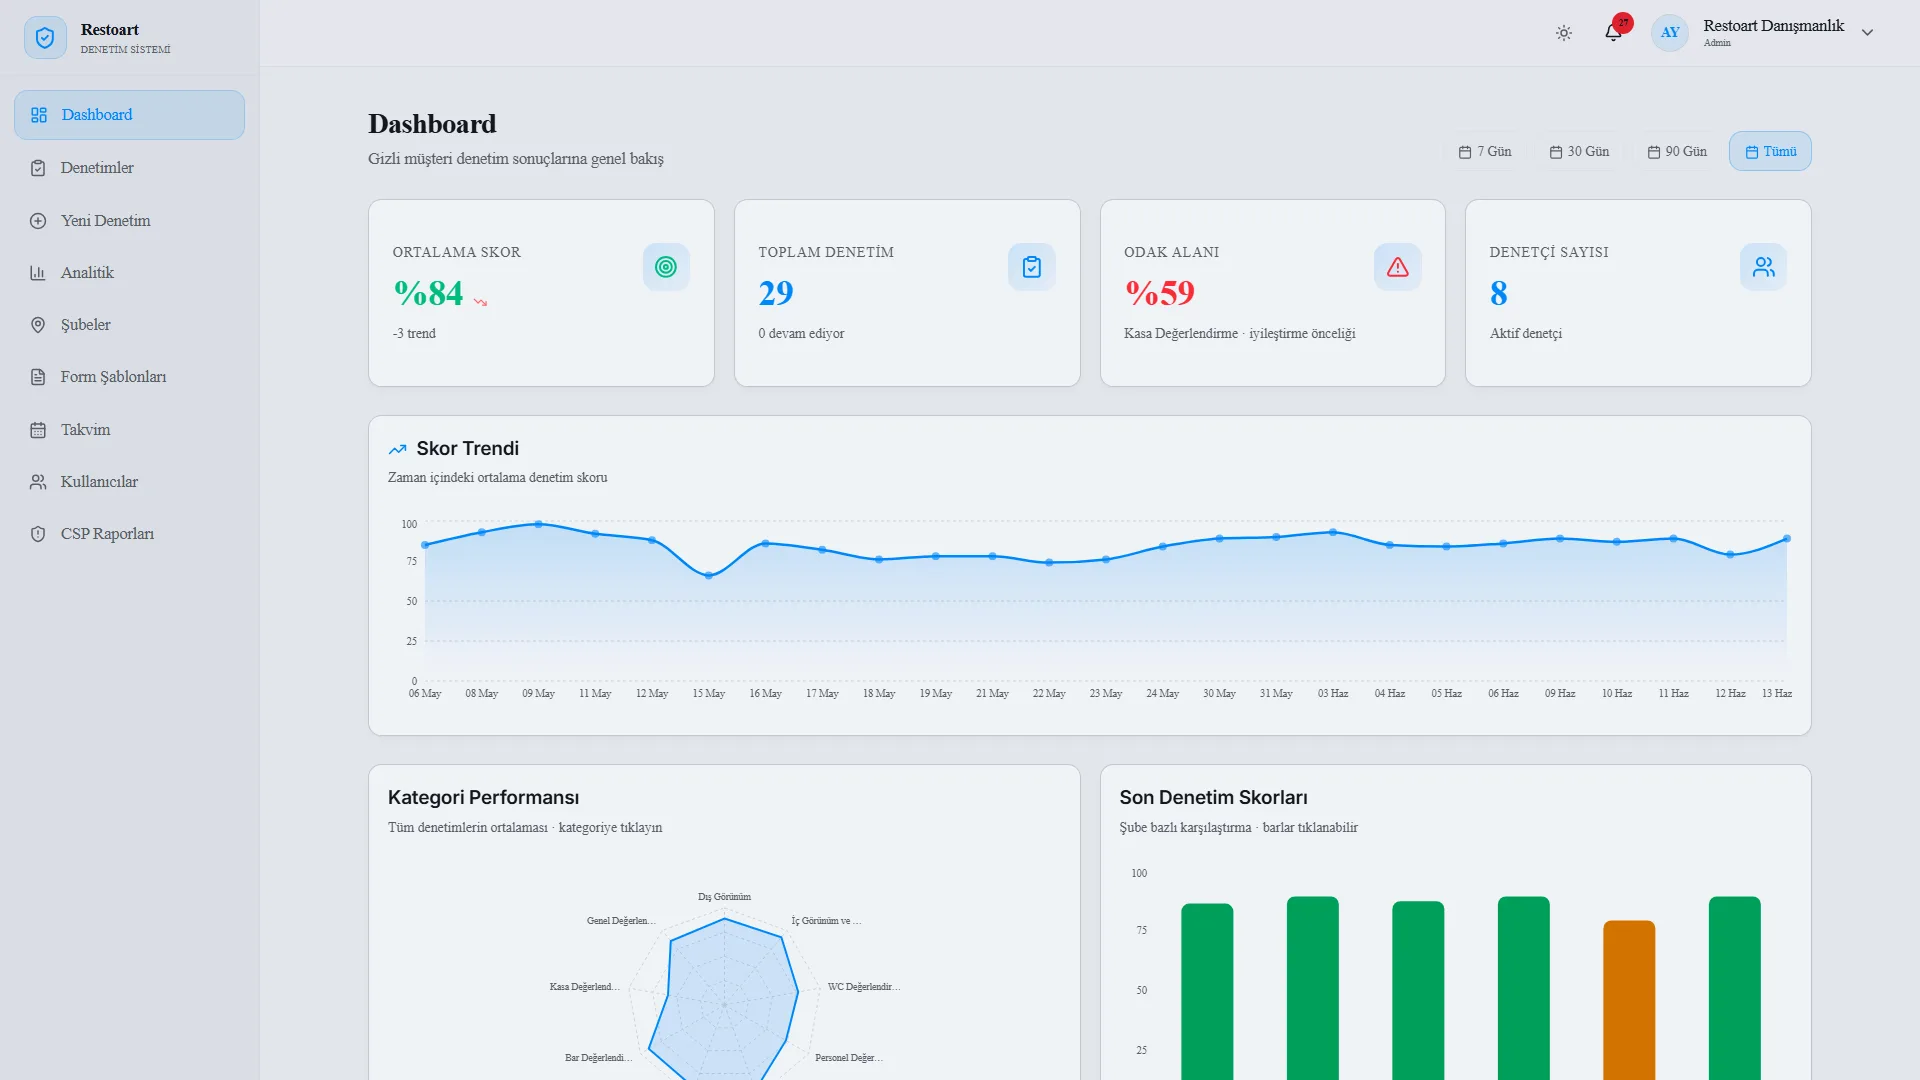Click the clipboard icon on Toplam Denetim card

pos(1032,267)
